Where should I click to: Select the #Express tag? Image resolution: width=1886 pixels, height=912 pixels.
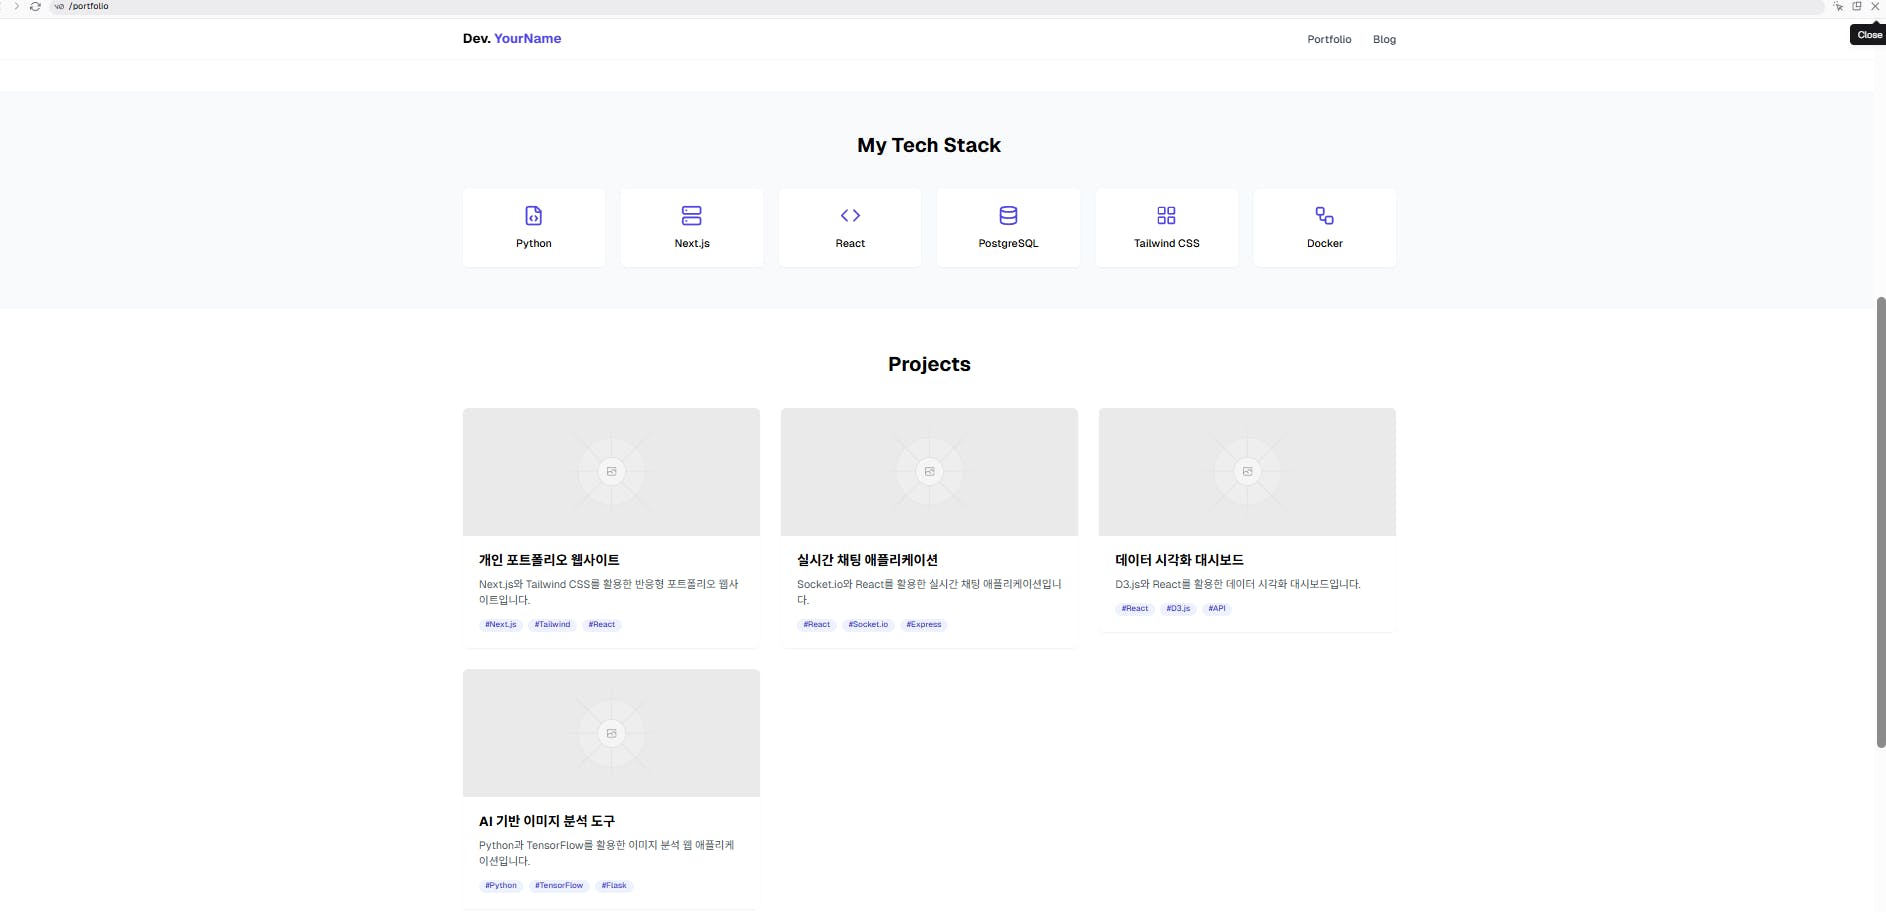(924, 624)
